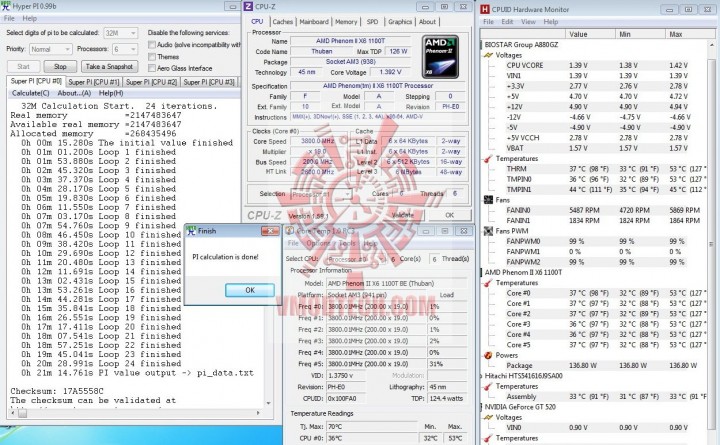Click the CPU-Z title bar icon
Screen dimensions: 720x445
pos(248,6)
